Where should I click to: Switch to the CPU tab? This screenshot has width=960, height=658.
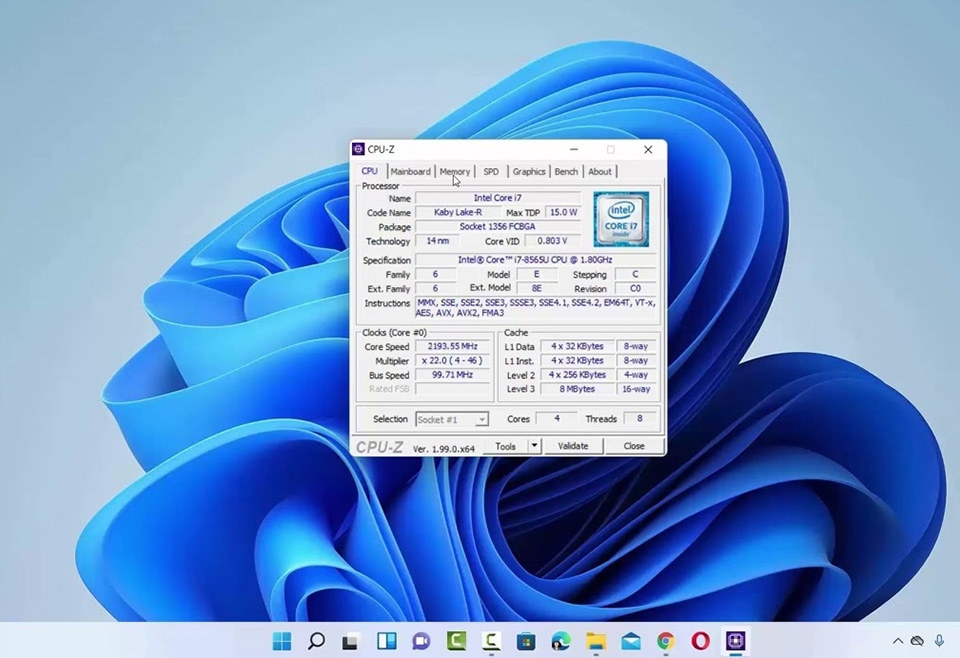[369, 171]
